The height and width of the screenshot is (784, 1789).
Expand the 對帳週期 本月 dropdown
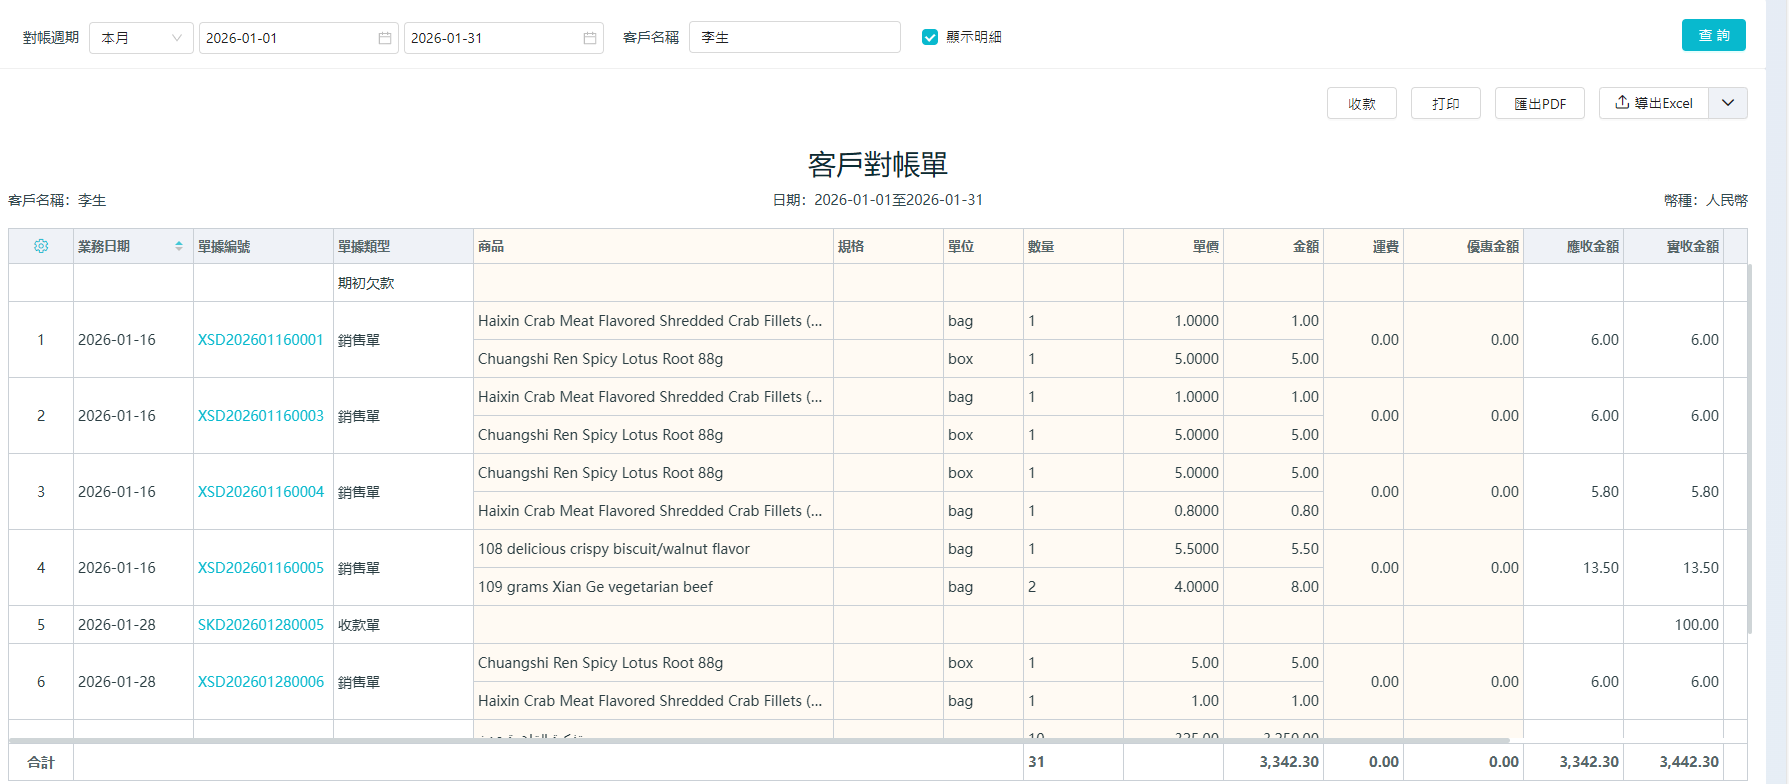[x=141, y=38]
